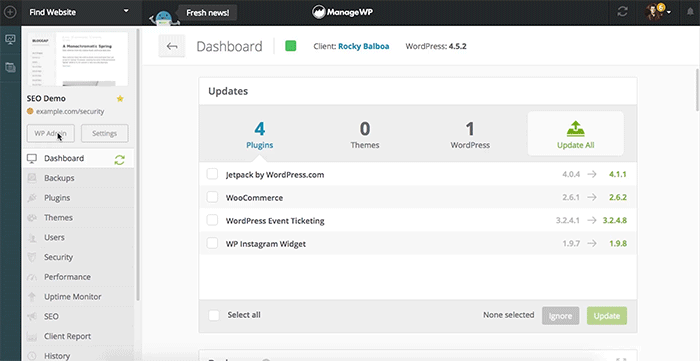Image resolution: width=700 pixels, height=361 pixels.
Task: Click the SEO megaphone sidebar icon
Action: tap(32, 316)
